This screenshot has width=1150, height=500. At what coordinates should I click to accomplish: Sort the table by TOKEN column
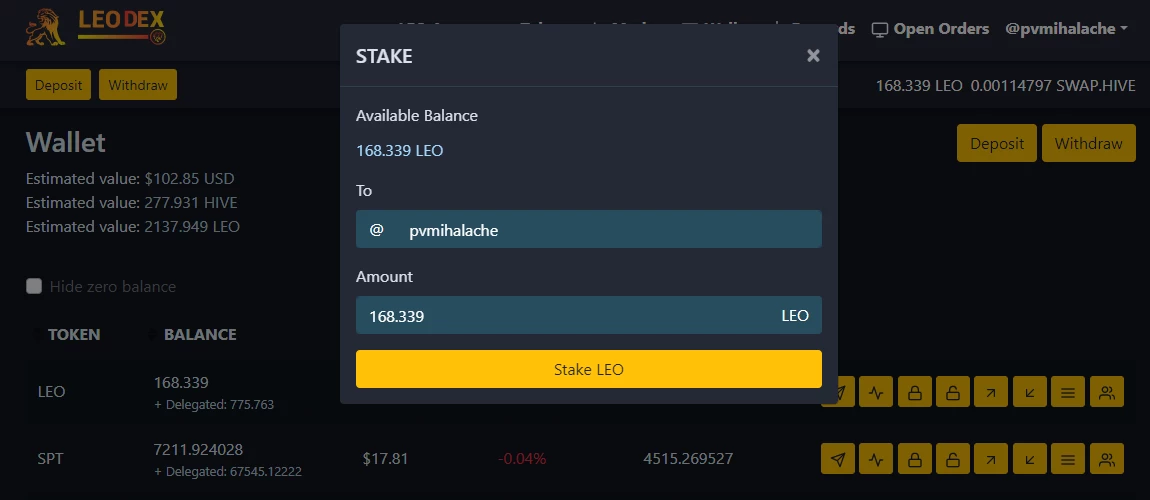click(x=73, y=334)
